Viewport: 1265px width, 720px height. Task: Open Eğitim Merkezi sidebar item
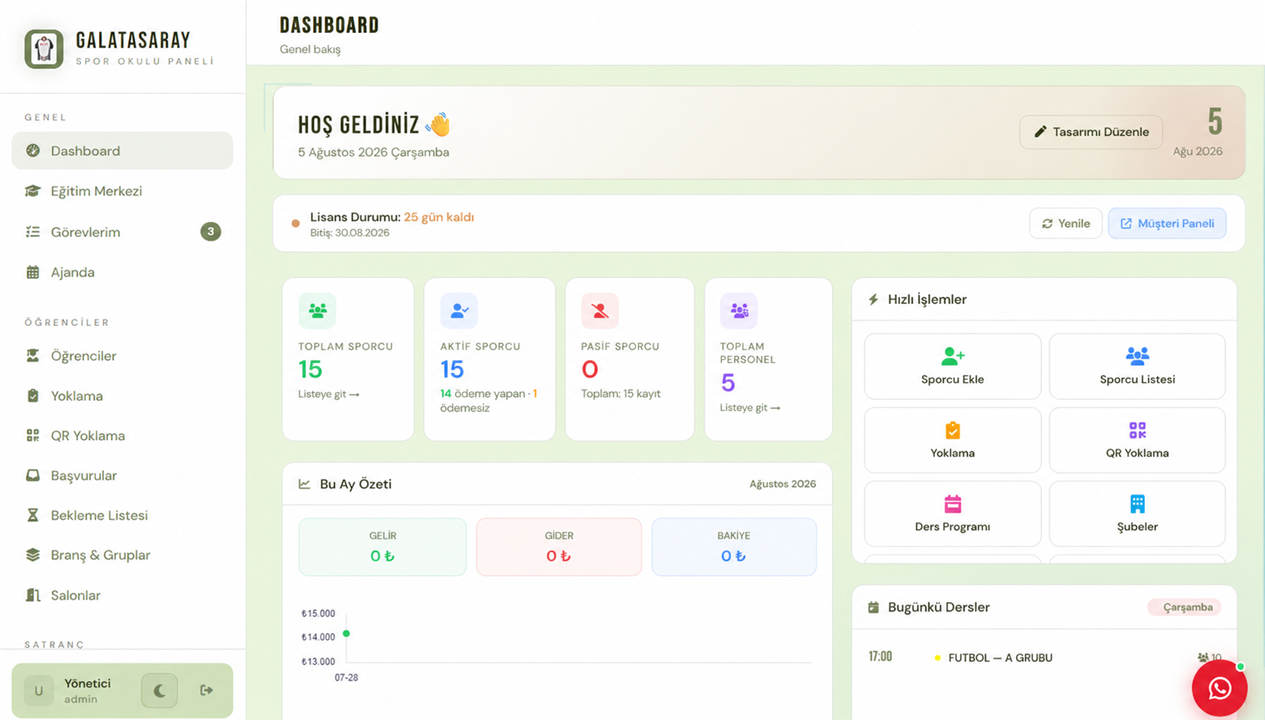pos(122,191)
